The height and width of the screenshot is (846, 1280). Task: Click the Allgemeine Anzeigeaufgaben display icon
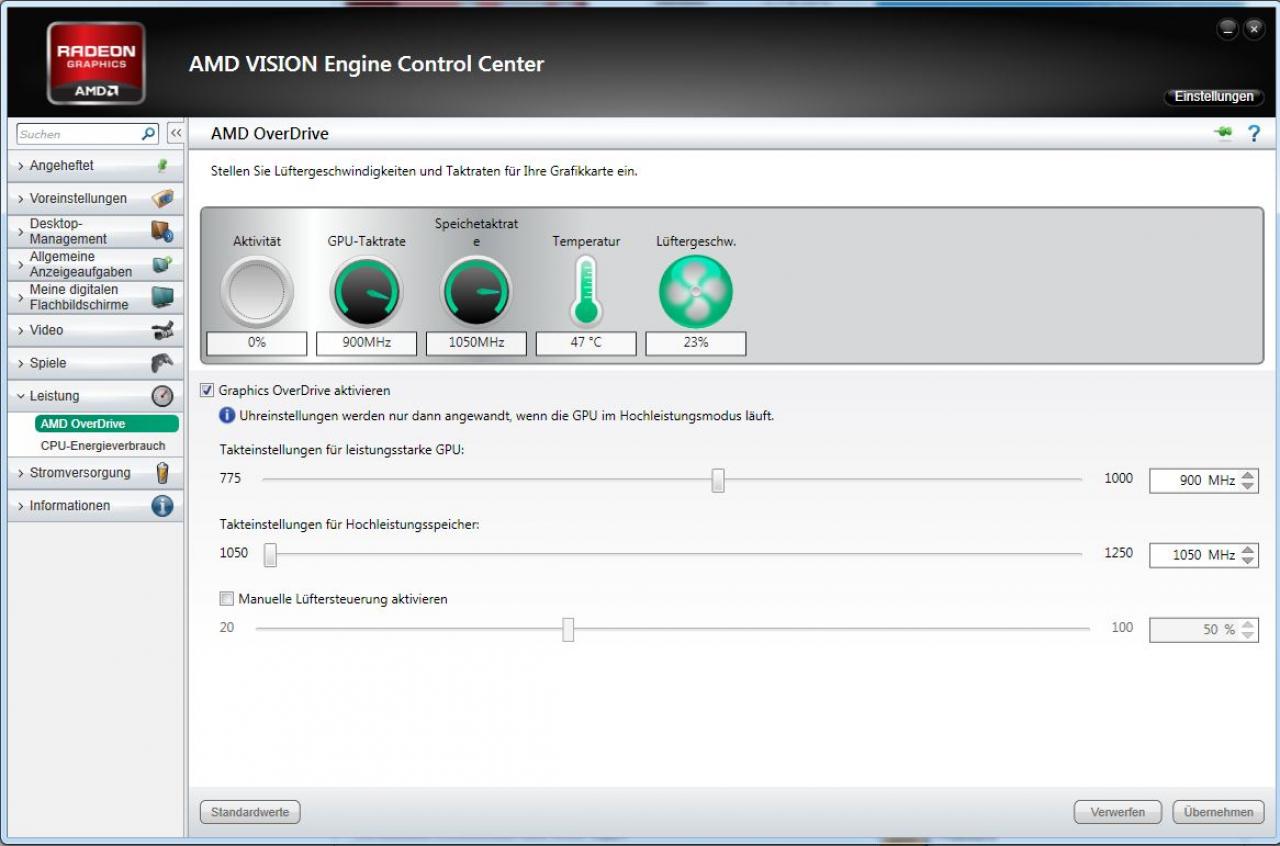(x=162, y=264)
